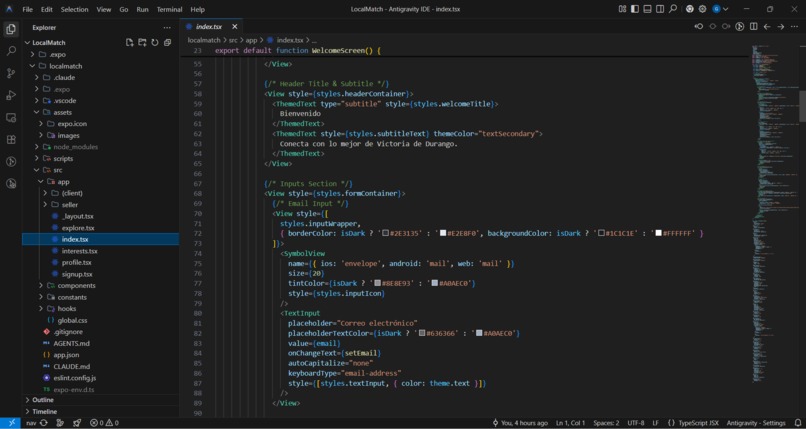Split the editor to the right
The image size is (806, 429).
(754, 27)
